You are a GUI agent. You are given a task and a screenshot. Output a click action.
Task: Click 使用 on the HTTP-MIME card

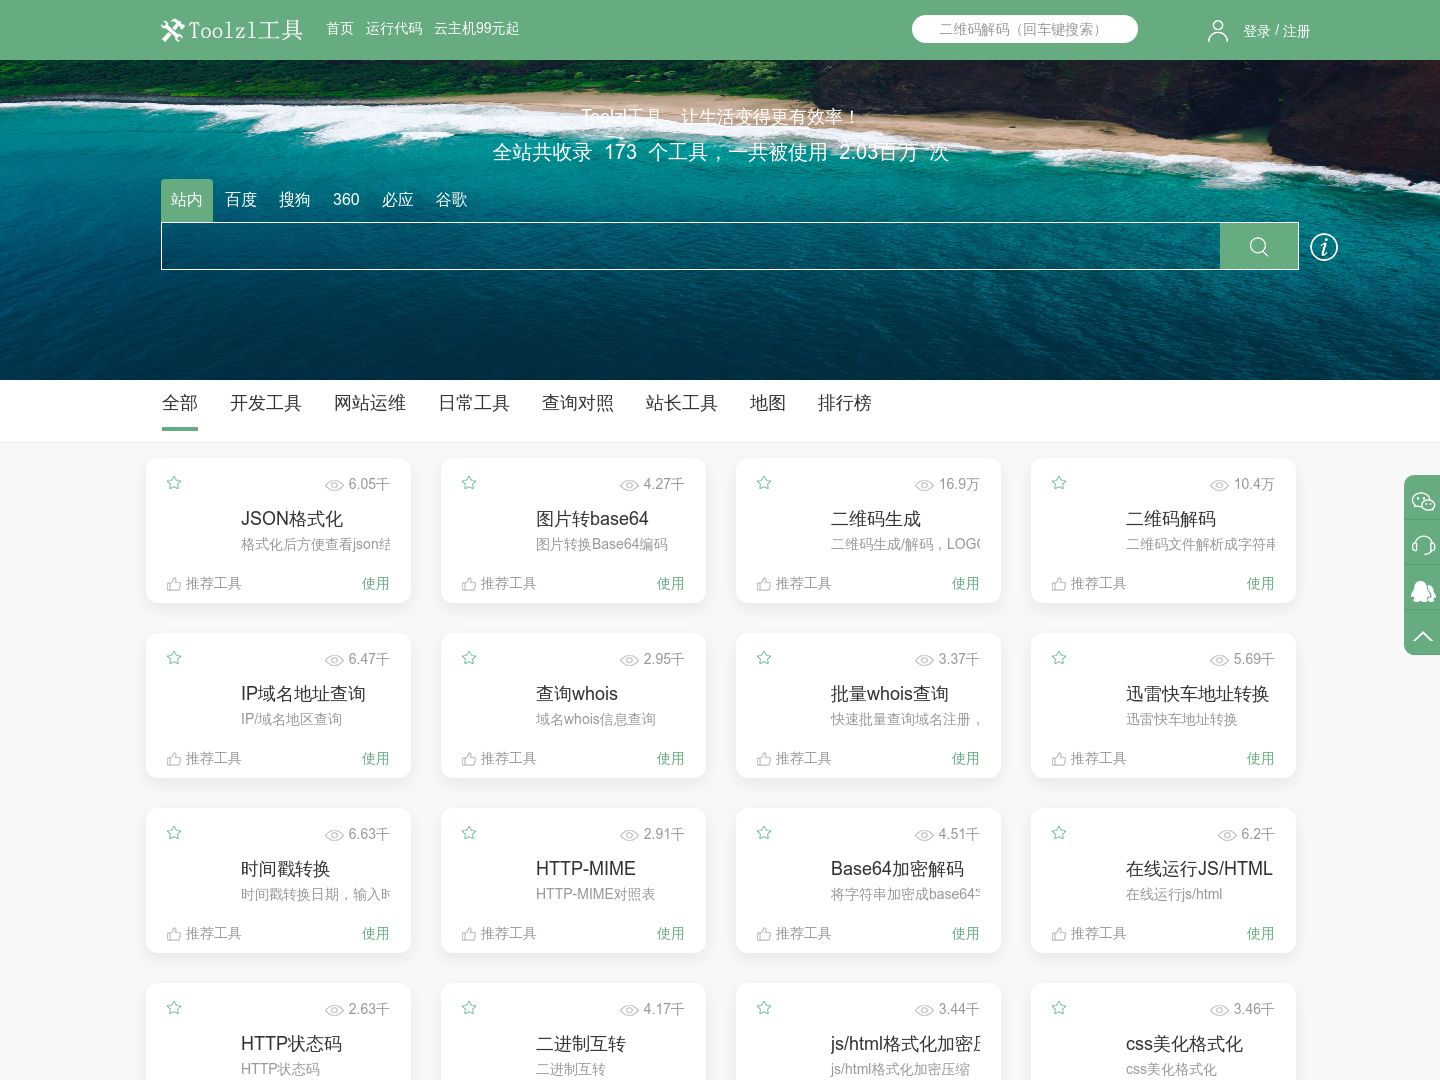(x=671, y=934)
